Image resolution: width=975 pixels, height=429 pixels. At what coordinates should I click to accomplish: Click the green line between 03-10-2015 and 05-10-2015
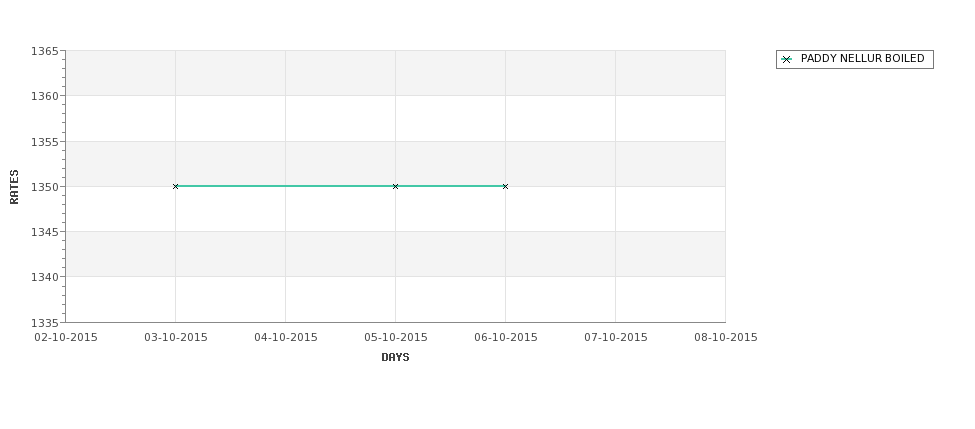(285, 186)
